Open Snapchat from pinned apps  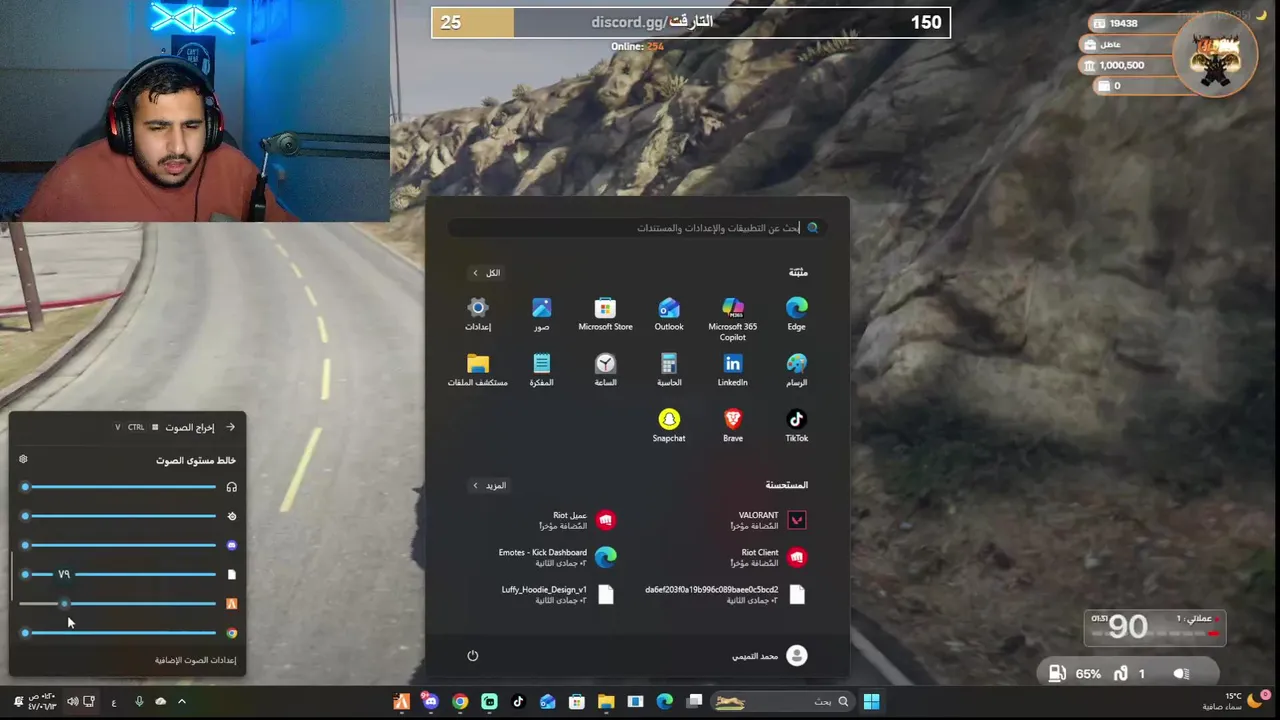[x=669, y=426]
